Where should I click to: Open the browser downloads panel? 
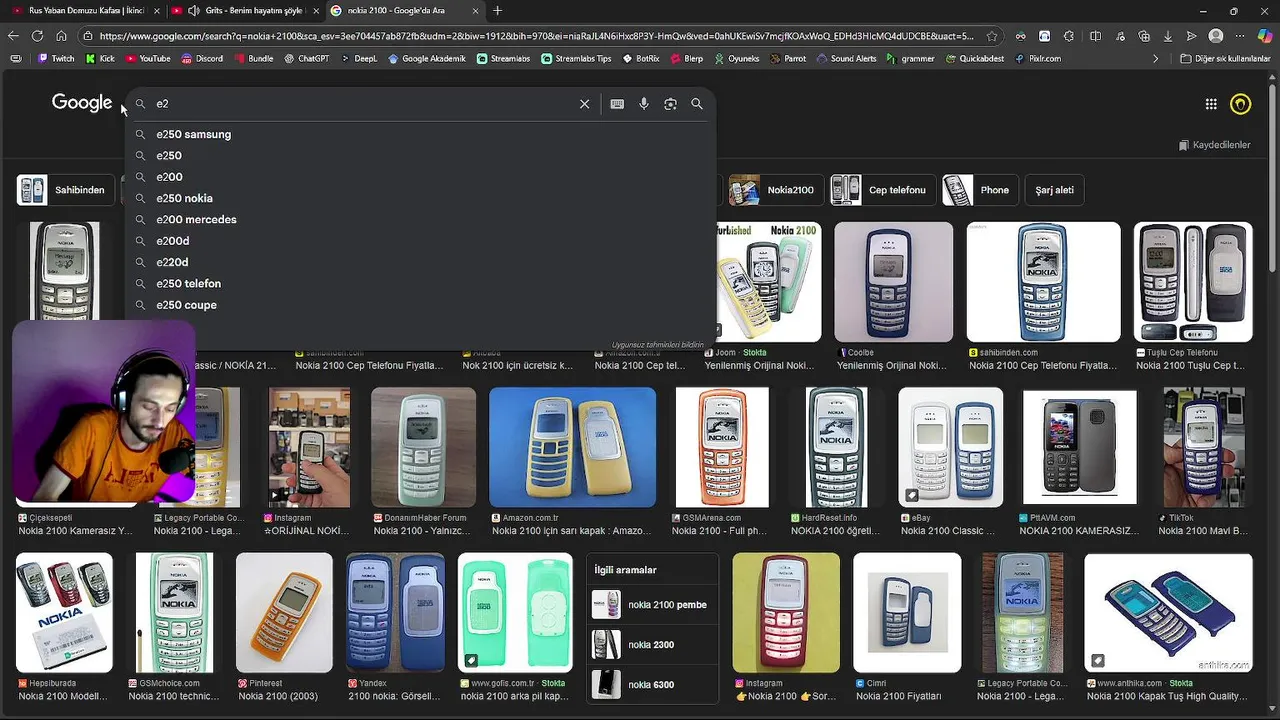click(x=1168, y=36)
